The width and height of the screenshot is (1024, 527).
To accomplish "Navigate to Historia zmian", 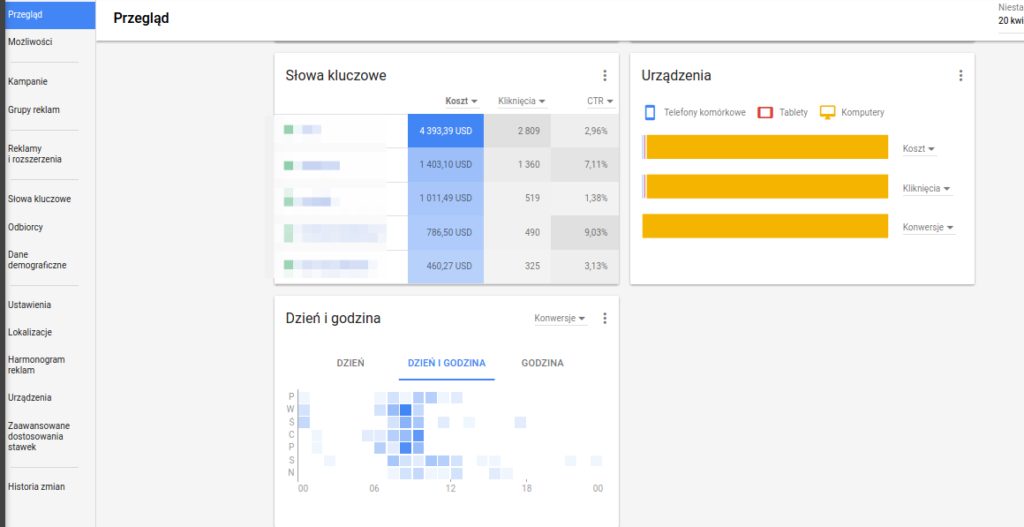I will (x=36, y=487).
